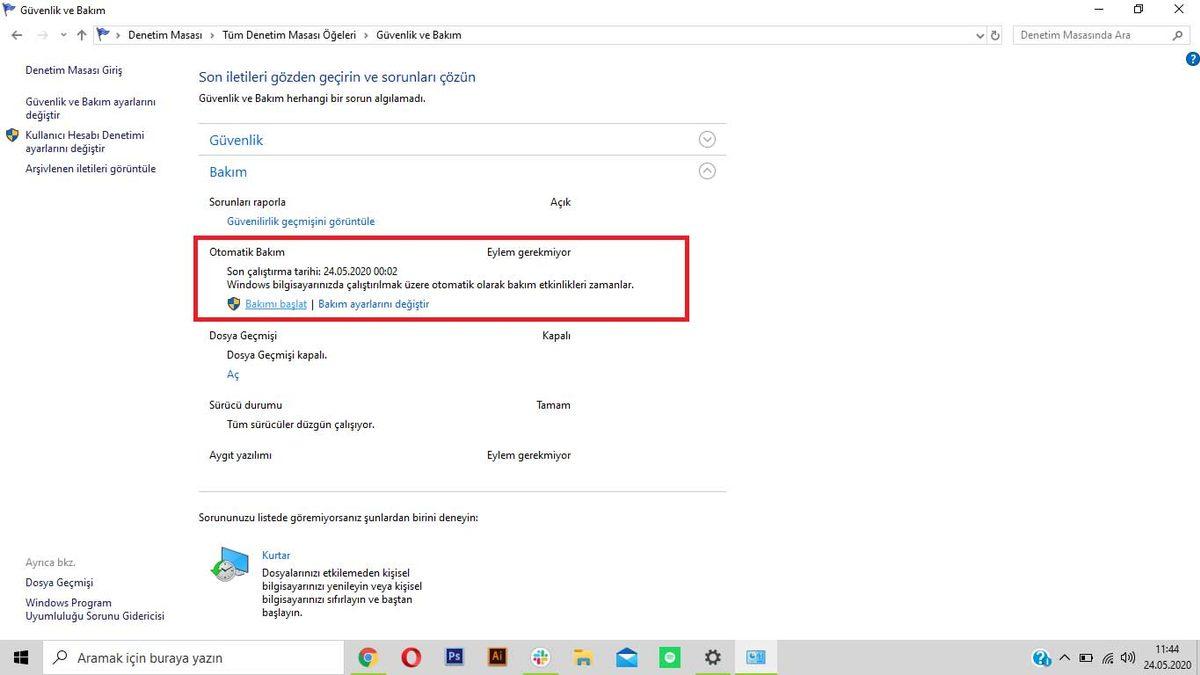1200x675 pixels.
Task: Expand the Güvenlik section
Action: pos(707,139)
